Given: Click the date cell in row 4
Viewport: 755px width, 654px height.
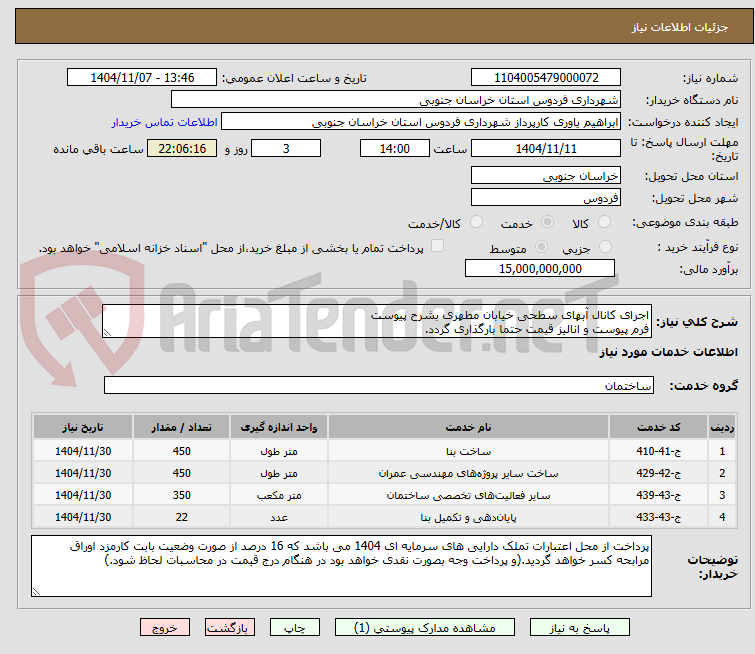Looking at the screenshot, I should coord(83,517).
